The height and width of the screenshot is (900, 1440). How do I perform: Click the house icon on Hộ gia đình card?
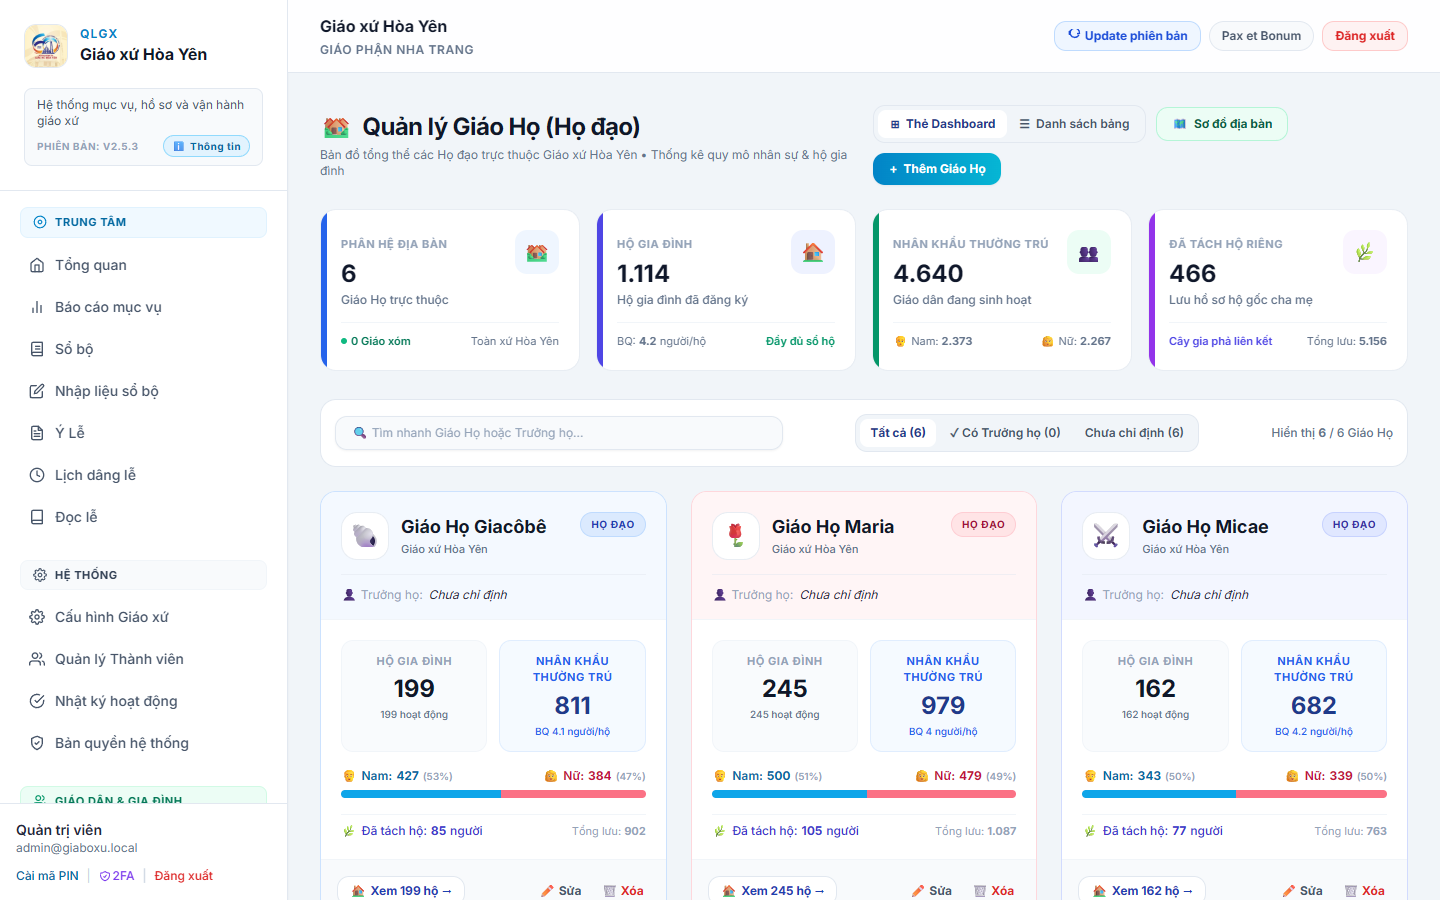tap(813, 252)
